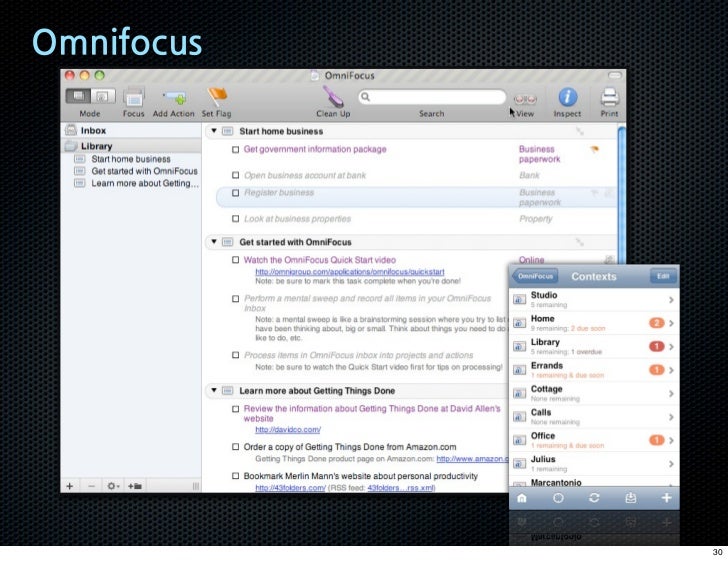The image size is (728, 561).
Task: Open the Home context row chevron
Action: tap(671, 323)
